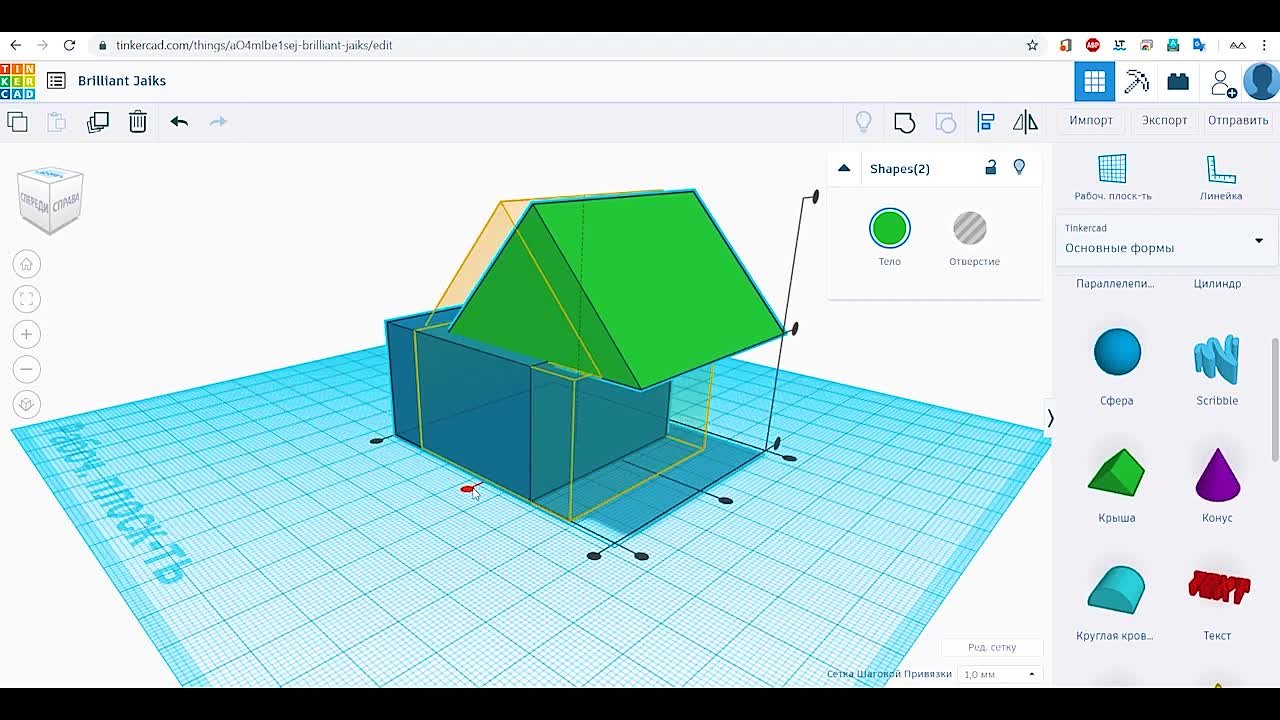1280x720 pixels.
Task: Select the Конус shape
Action: pos(1217,480)
